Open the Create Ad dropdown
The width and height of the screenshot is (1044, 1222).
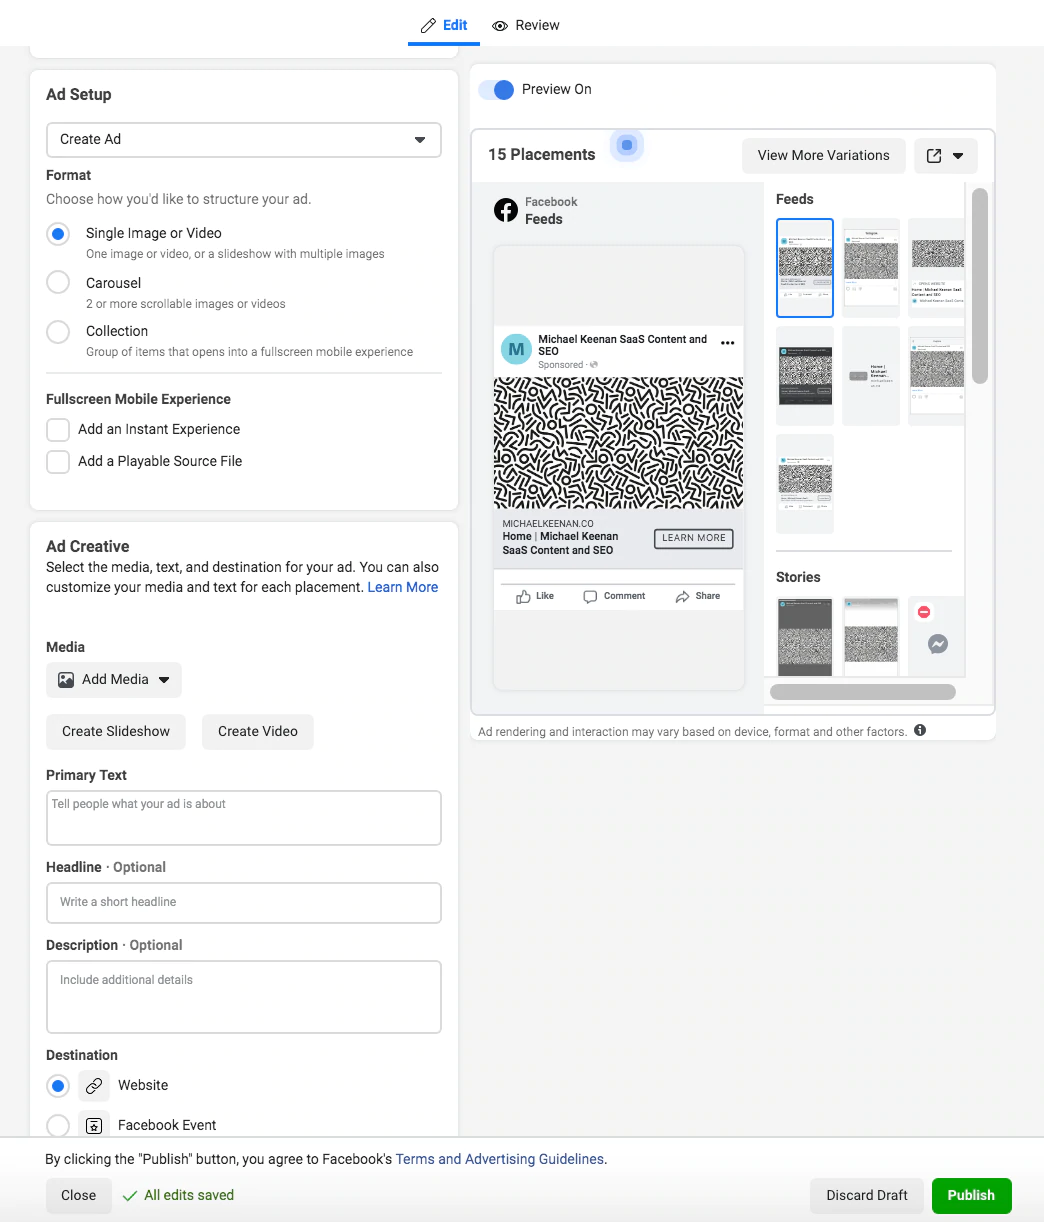244,139
